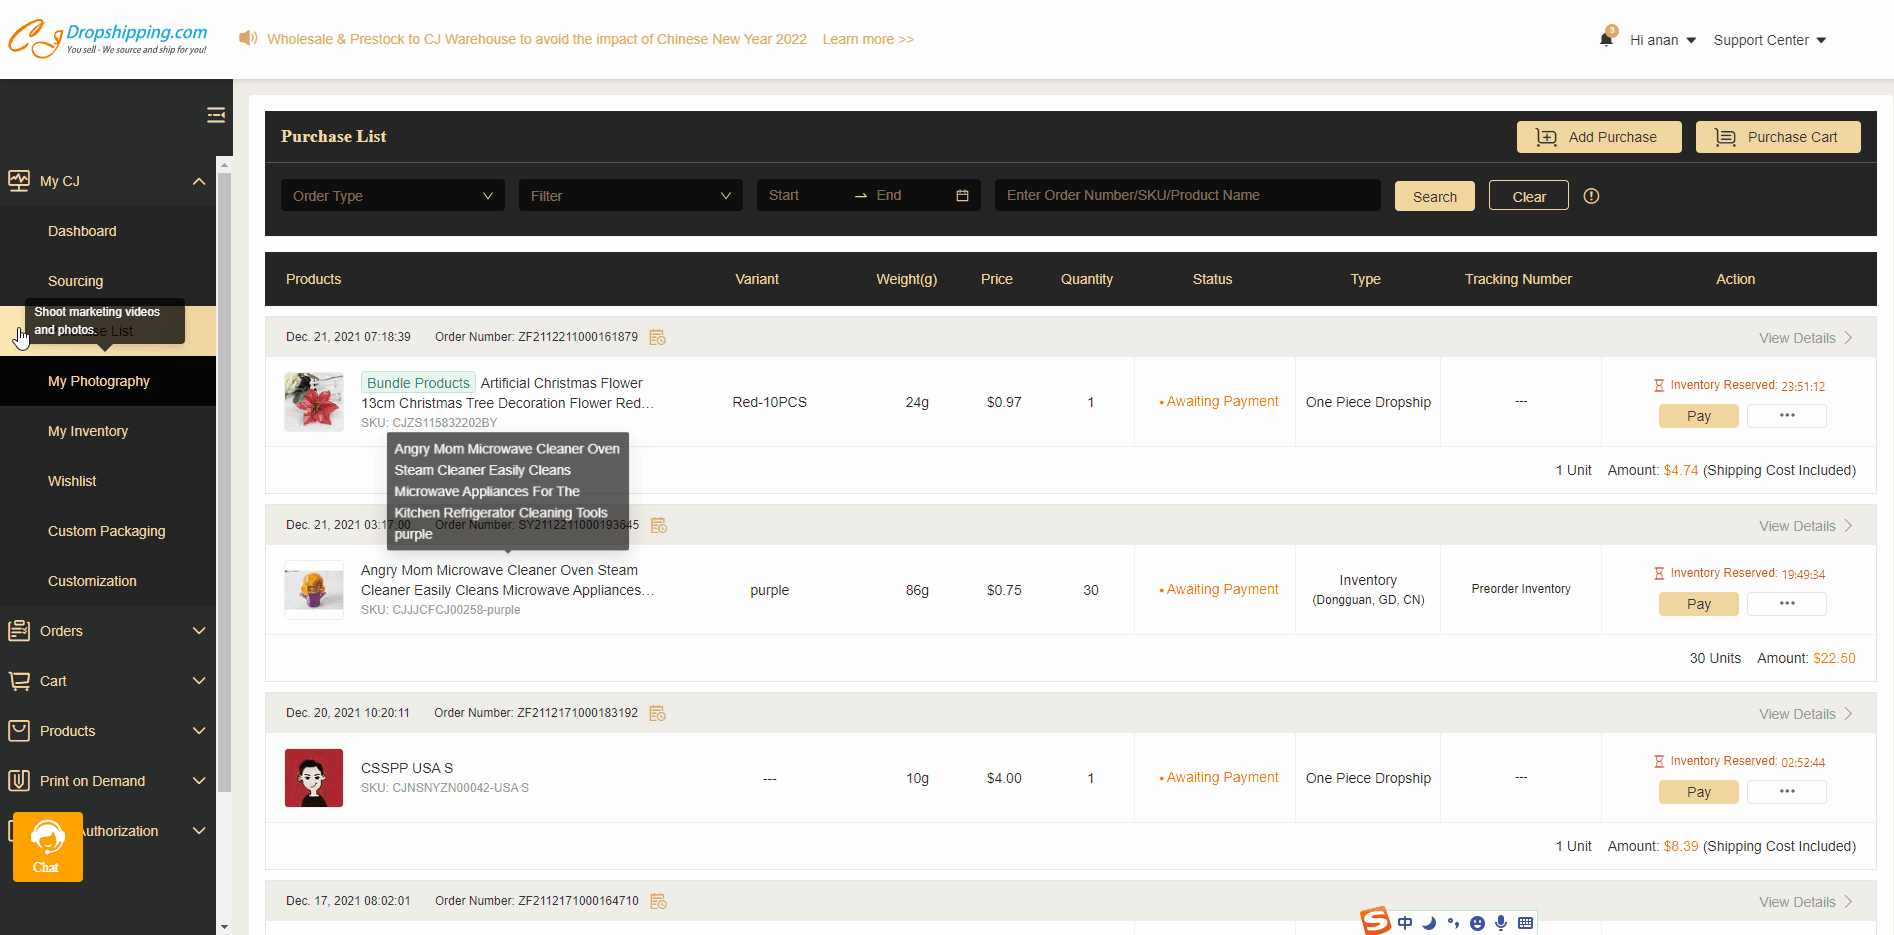Open the Filter dropdown

pyautogui.click(x=630, y=196)
